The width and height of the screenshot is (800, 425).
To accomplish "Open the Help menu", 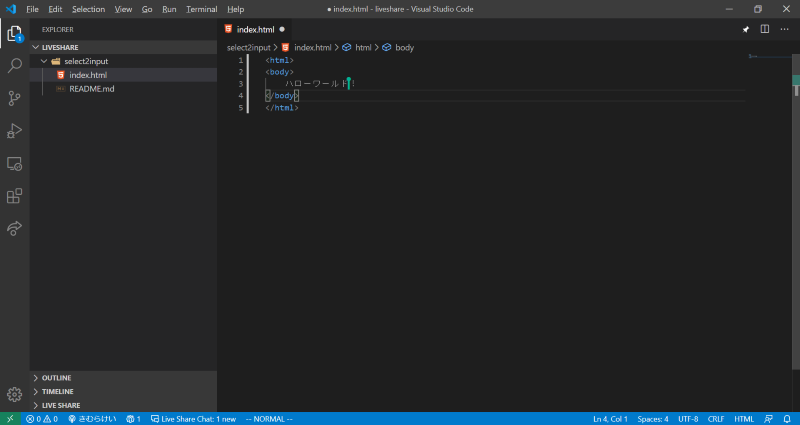I will point(235,9).
